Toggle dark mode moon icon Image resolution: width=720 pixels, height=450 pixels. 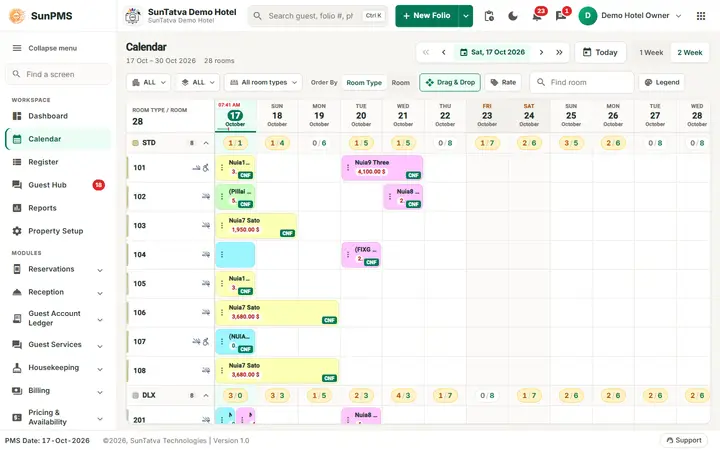click(513, 16)
